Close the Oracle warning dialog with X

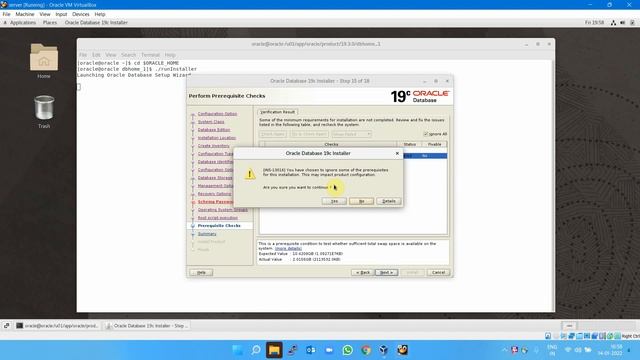click(x=397, y=153)
